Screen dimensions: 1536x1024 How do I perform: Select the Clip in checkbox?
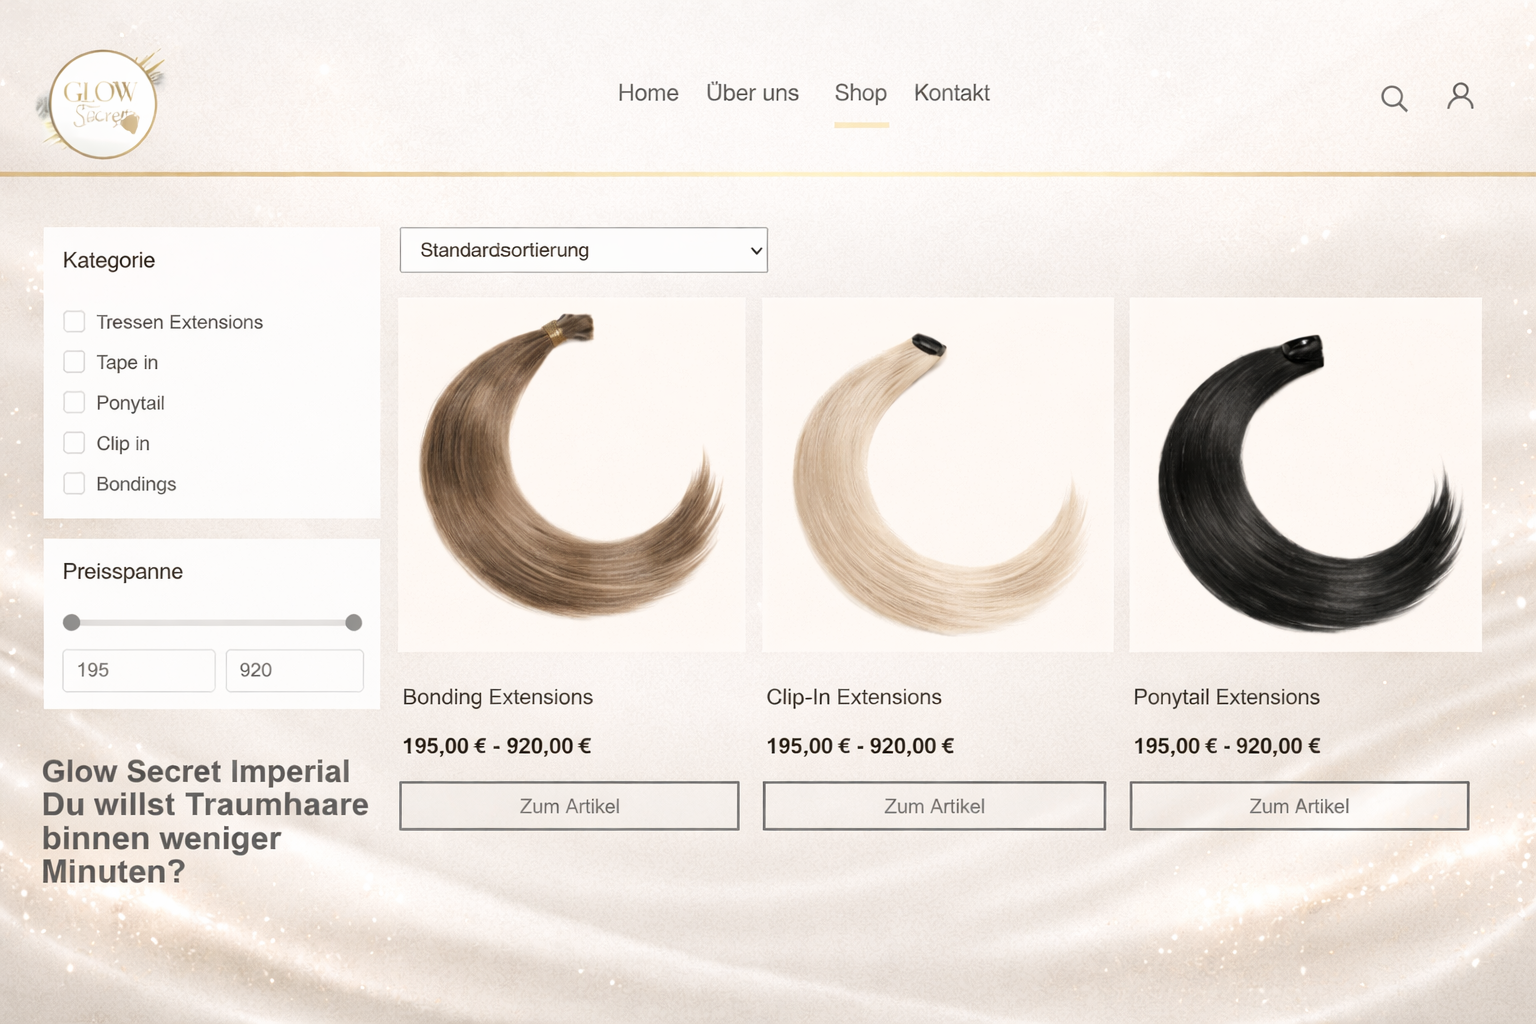pyautogui.click(x=74, y=443)
